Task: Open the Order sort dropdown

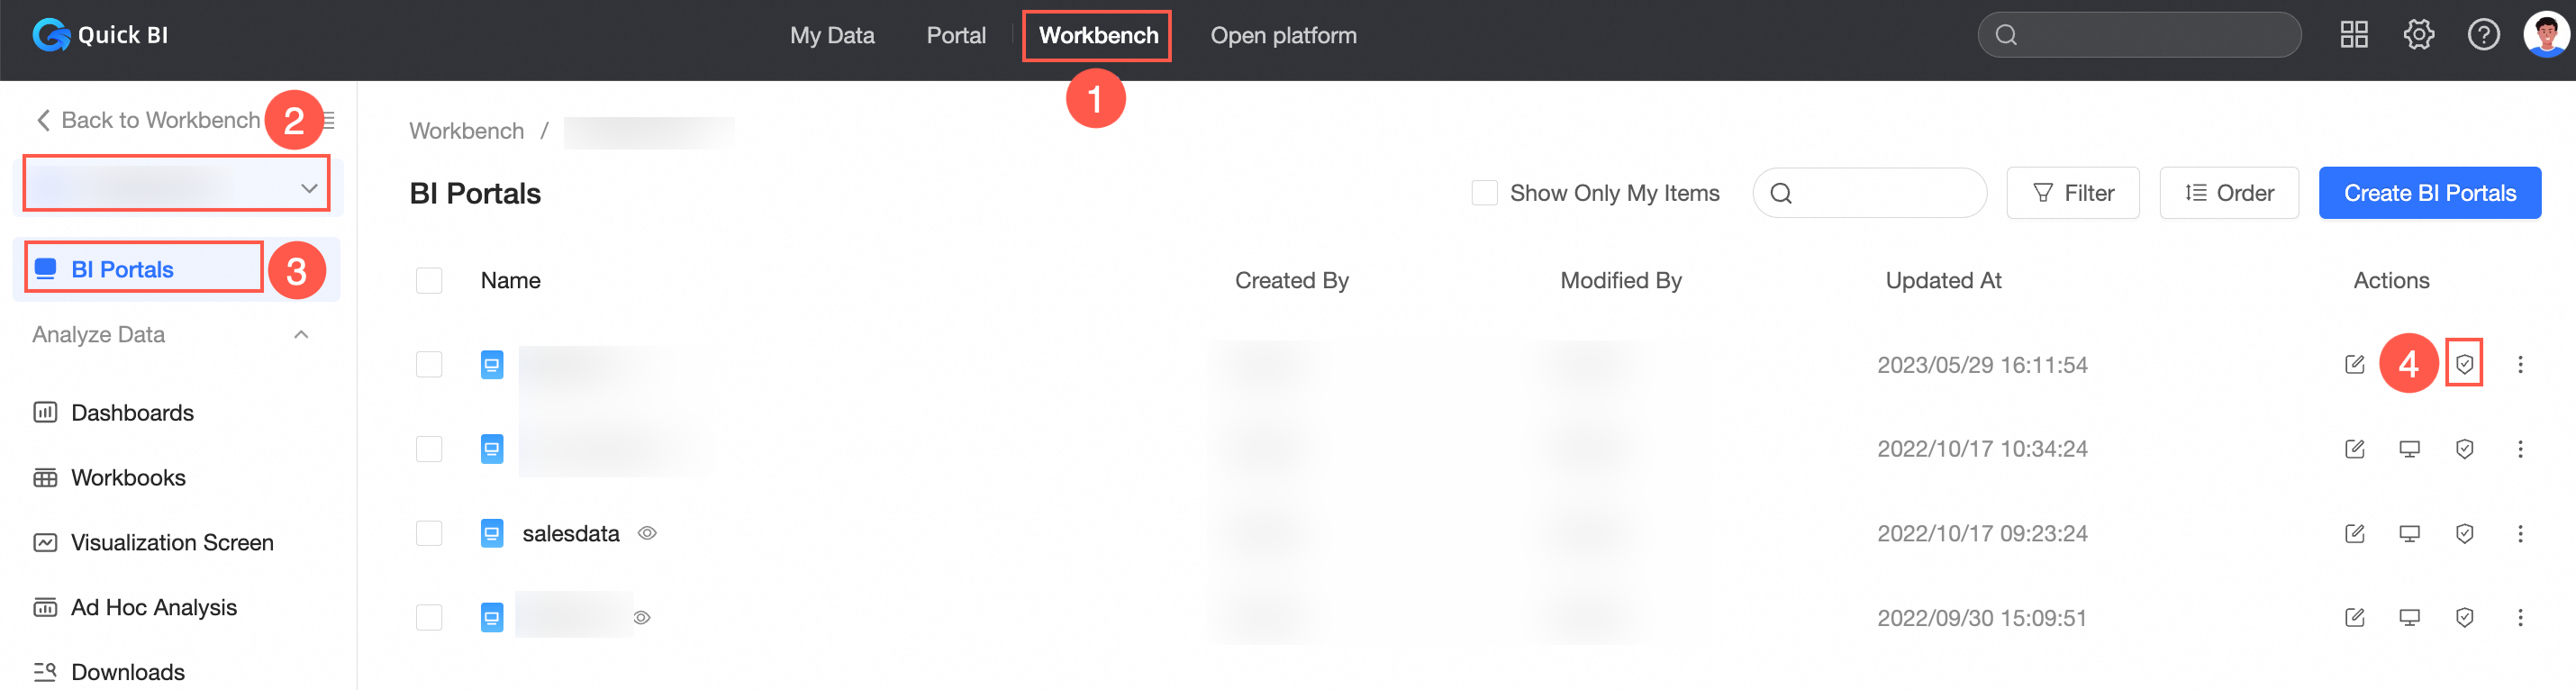Action: (x=2228, y=193)
